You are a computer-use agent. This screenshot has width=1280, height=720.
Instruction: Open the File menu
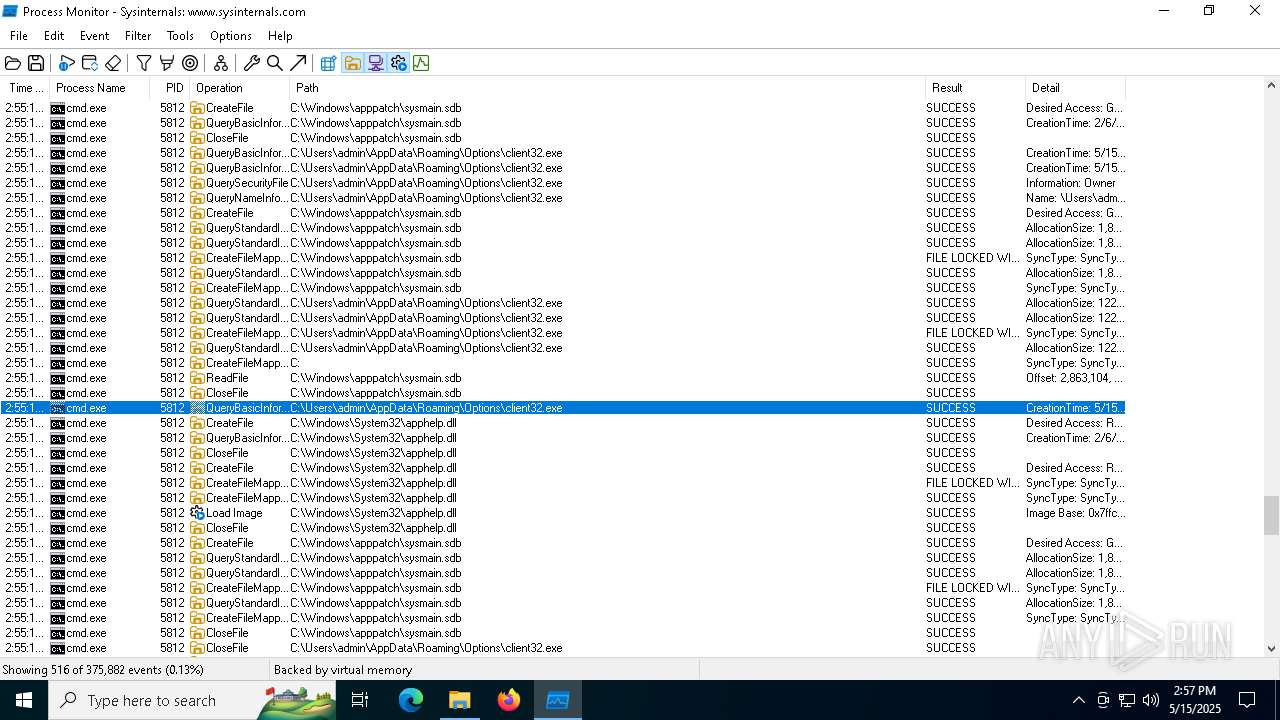click(19, 36)
